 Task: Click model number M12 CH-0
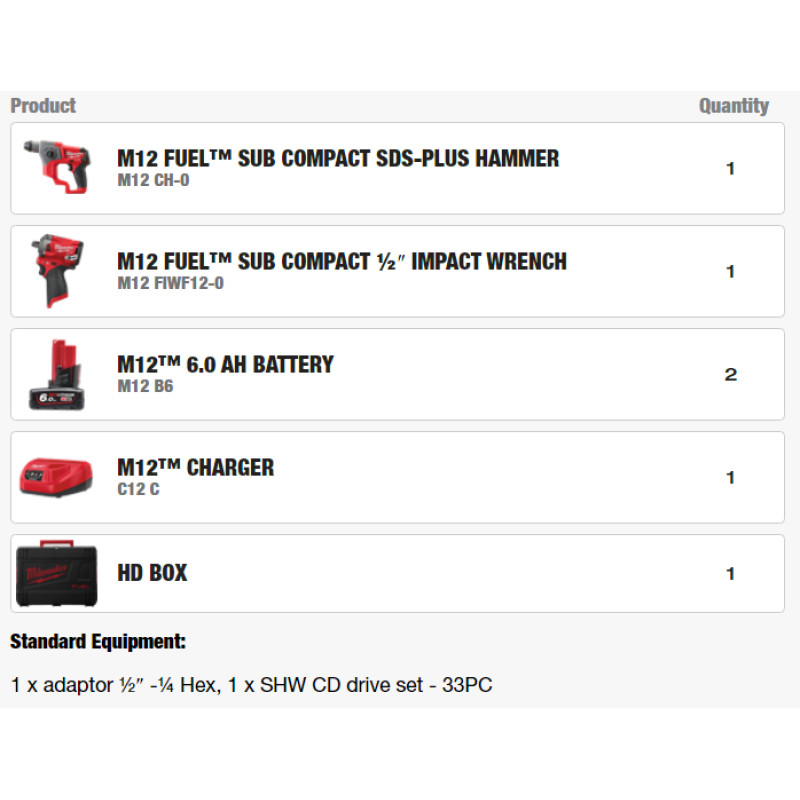pos(153,181)
